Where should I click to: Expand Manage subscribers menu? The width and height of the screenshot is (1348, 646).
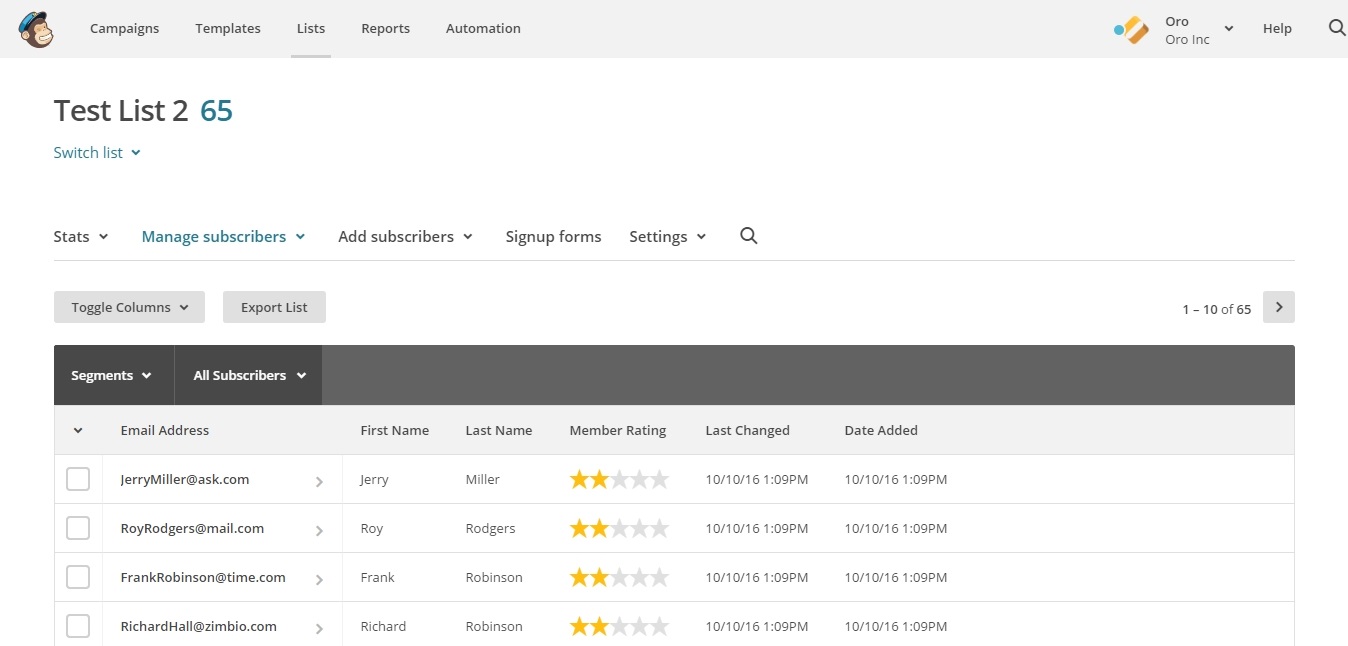[x=223, y=236]
